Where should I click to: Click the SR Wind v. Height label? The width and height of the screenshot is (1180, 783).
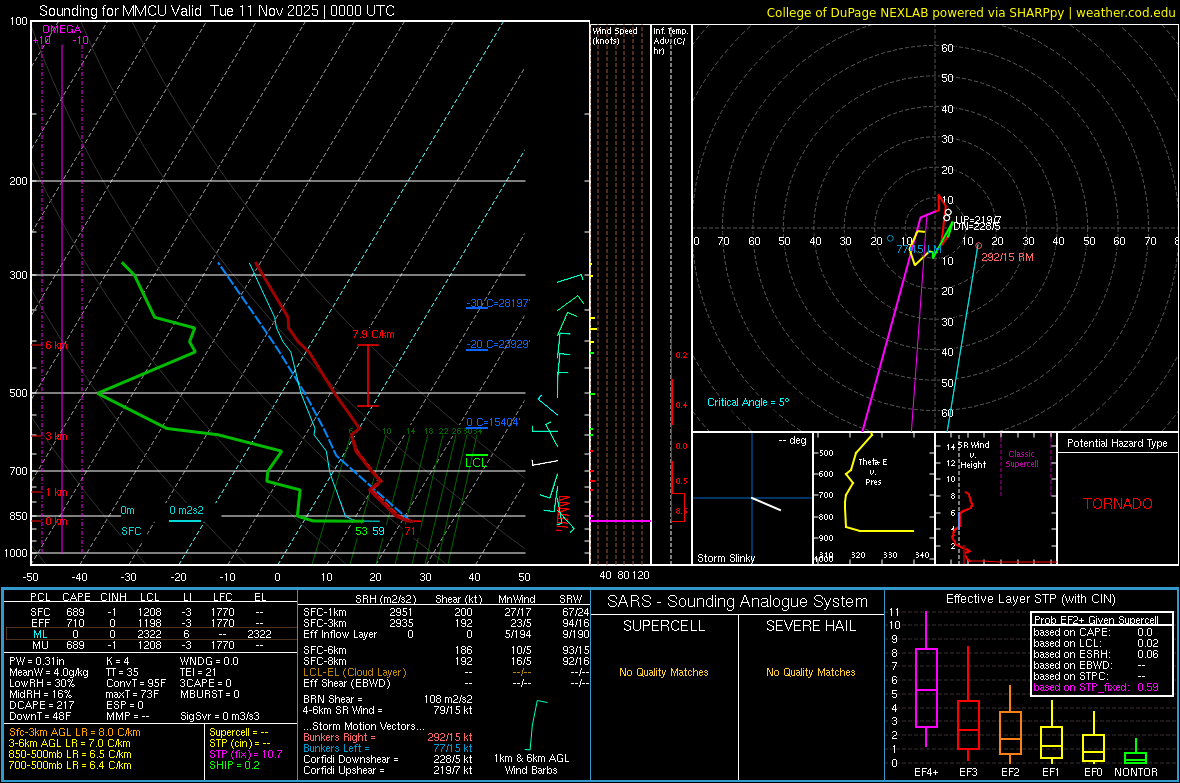(973, 455)
